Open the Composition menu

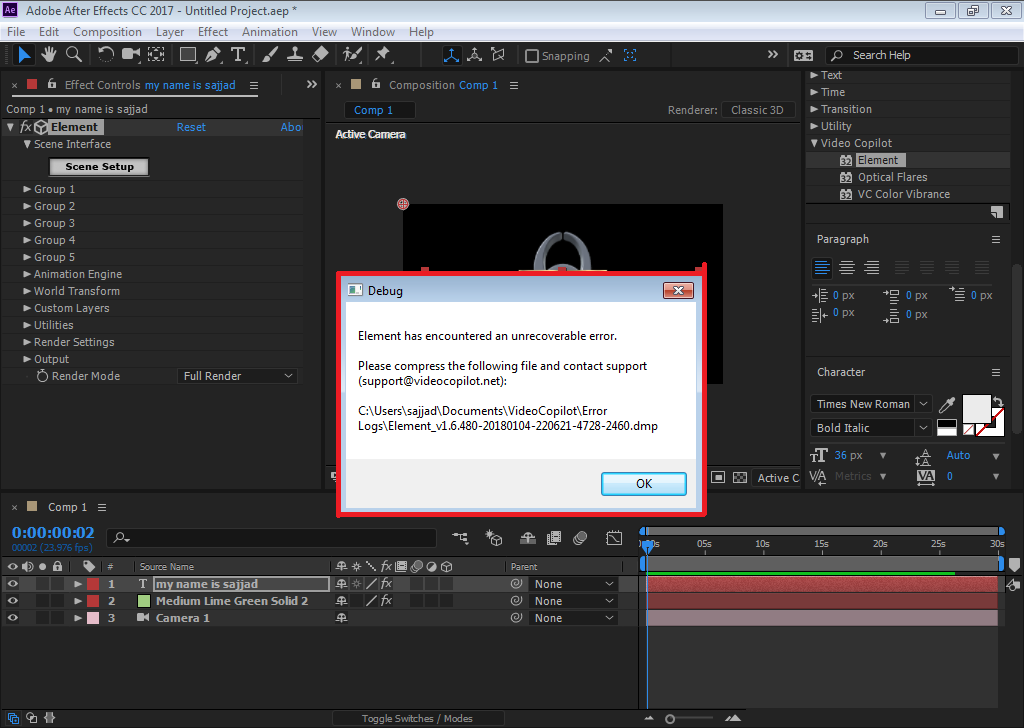[x=107, y=31]
